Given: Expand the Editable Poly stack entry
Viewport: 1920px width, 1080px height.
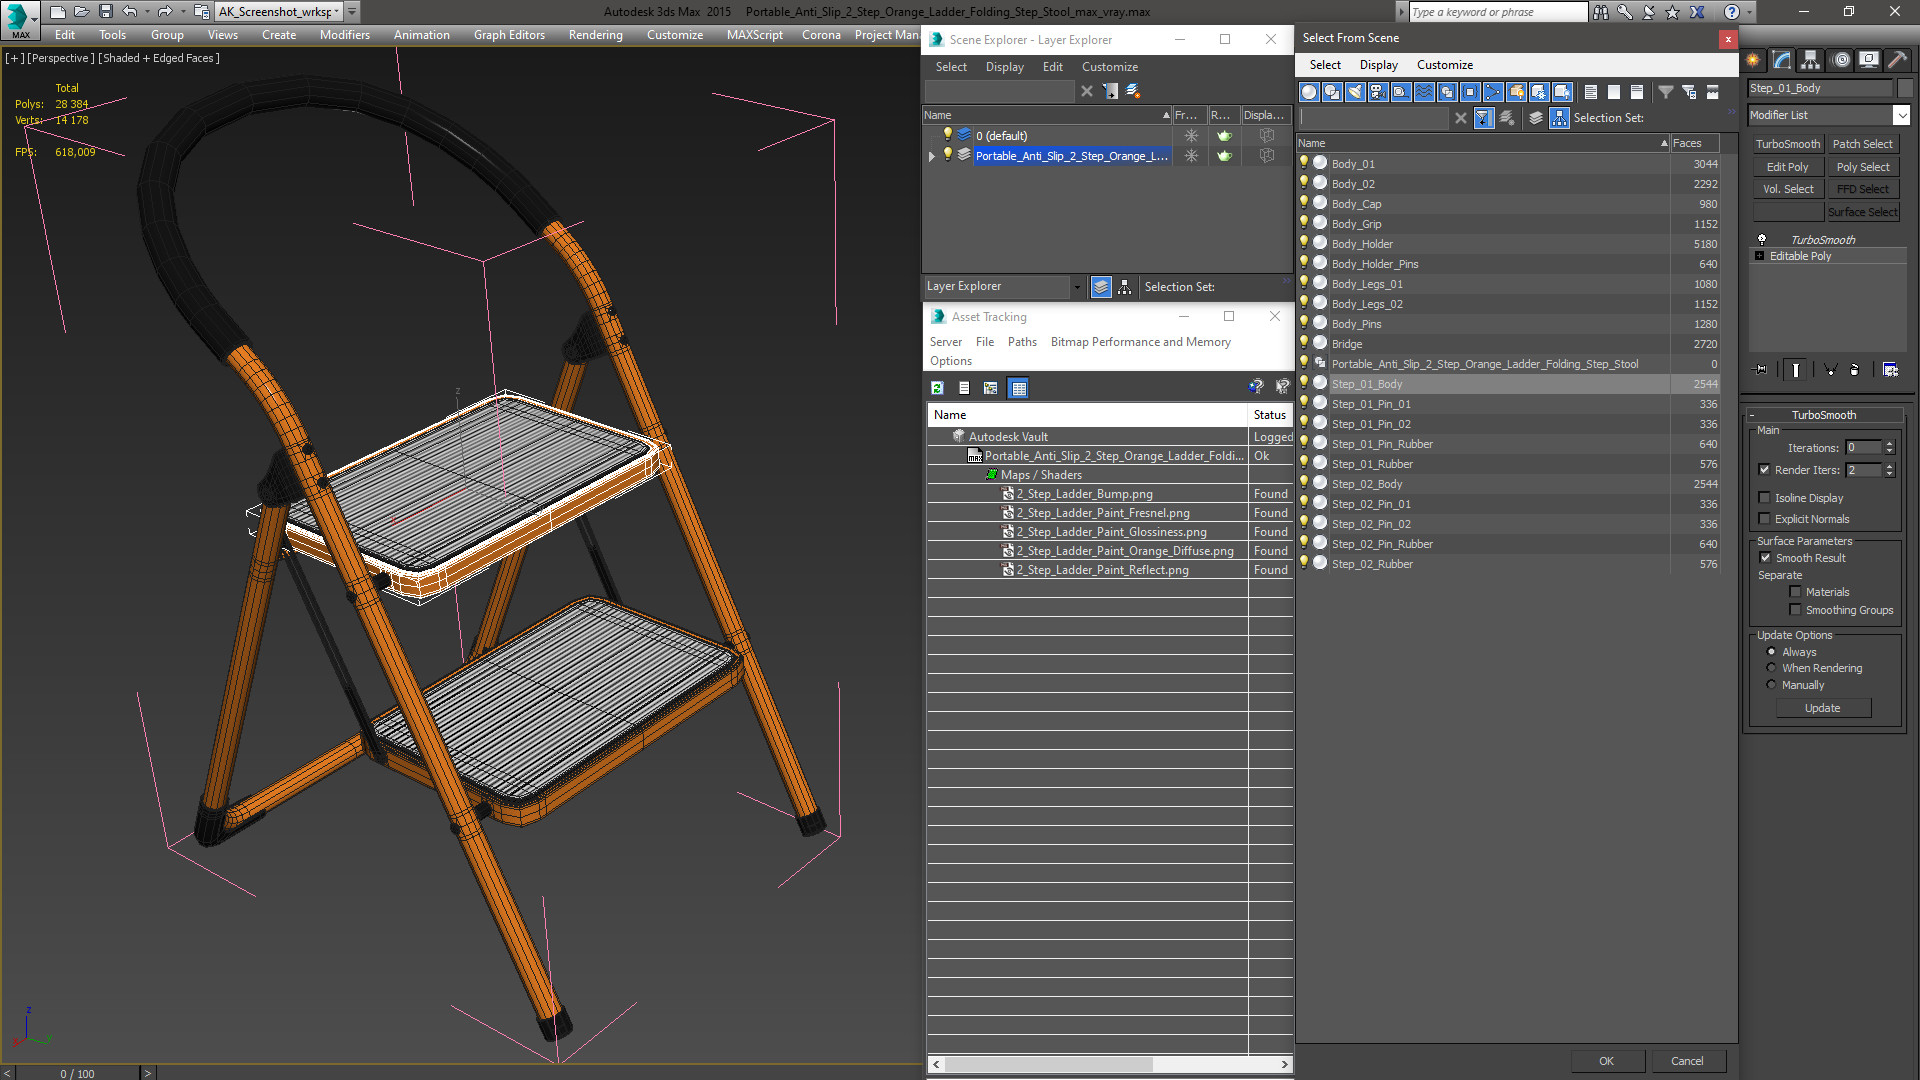Looking at the screenshot, I should coord(1760,256).
